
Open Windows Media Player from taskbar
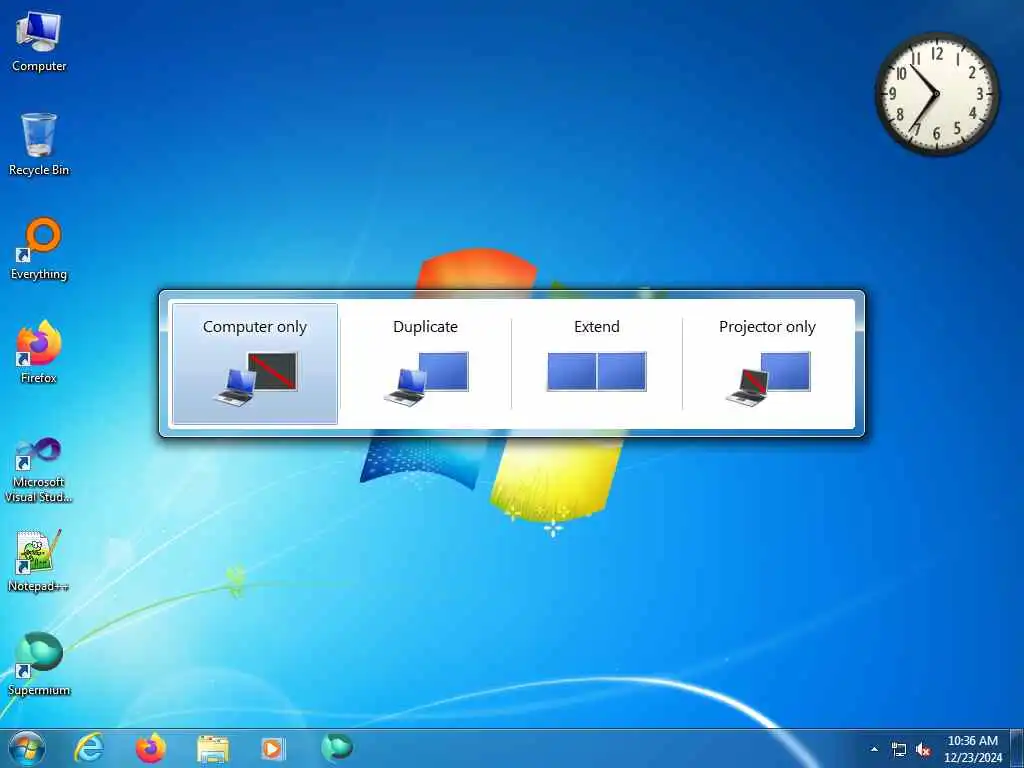point(272,748)
